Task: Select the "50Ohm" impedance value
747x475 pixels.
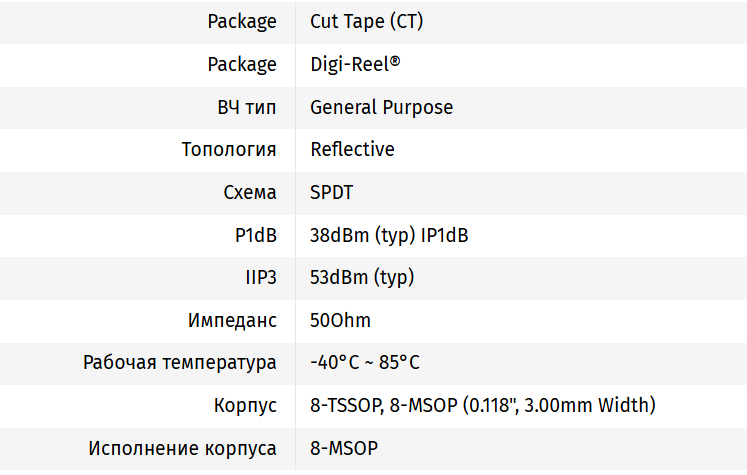Action: [340, 321]
